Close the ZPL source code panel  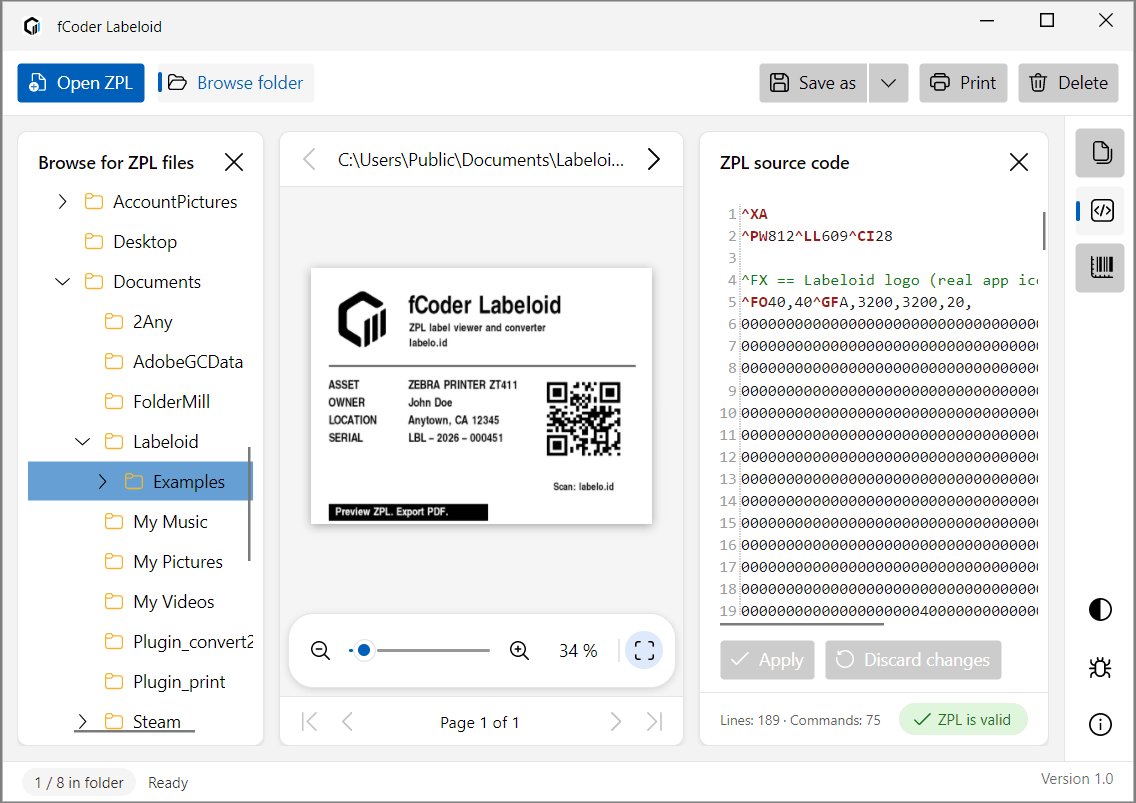tap(1019, 162)
